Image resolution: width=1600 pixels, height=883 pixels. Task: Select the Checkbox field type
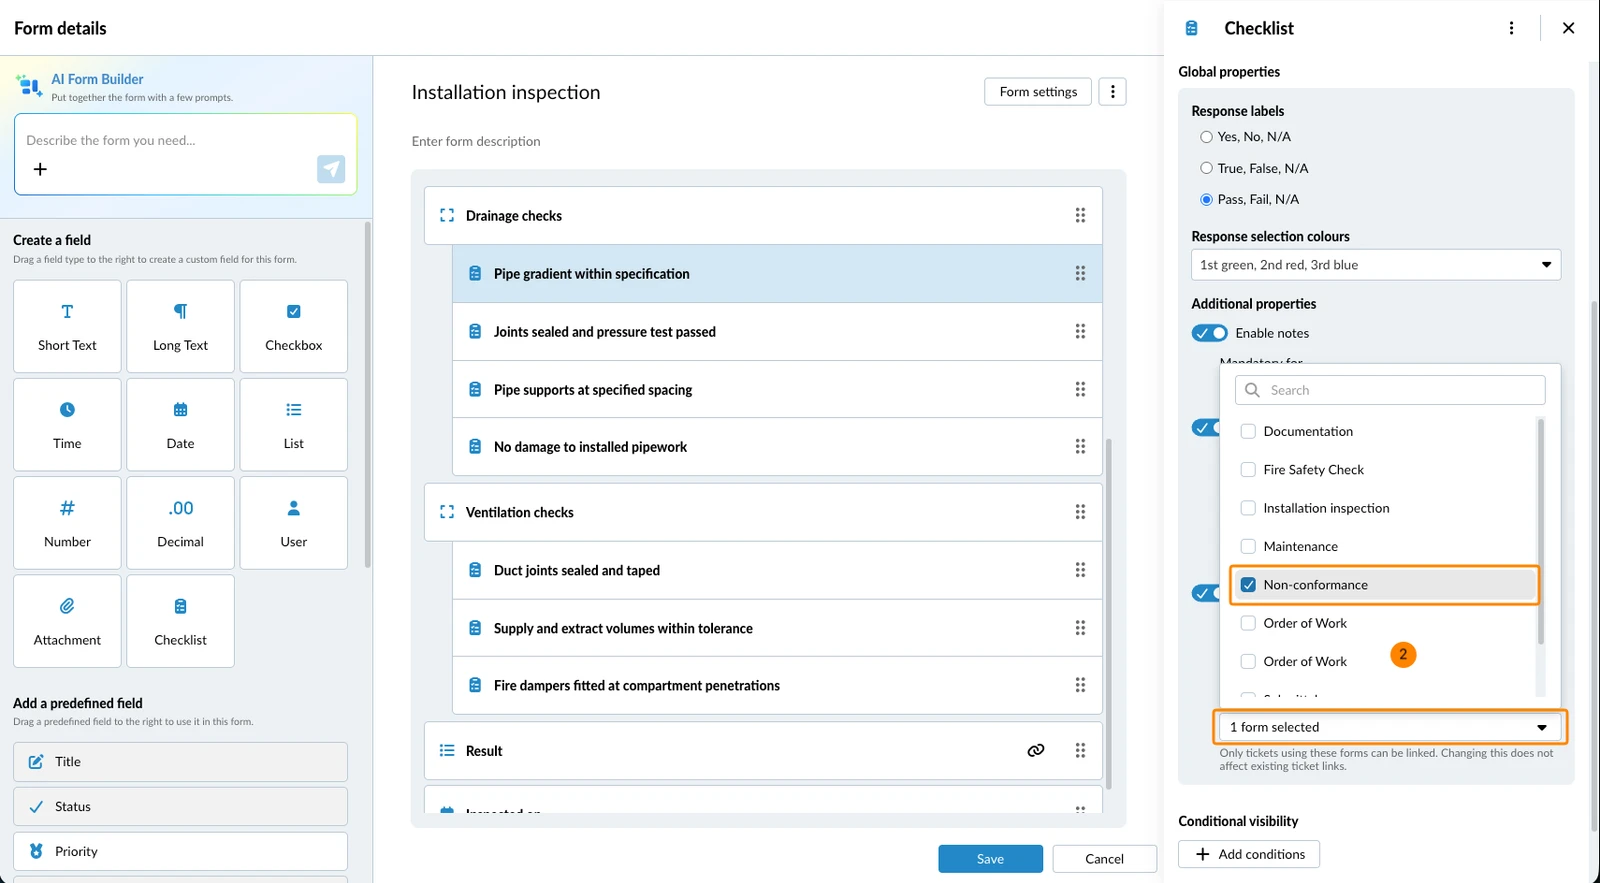click(293, 326)
